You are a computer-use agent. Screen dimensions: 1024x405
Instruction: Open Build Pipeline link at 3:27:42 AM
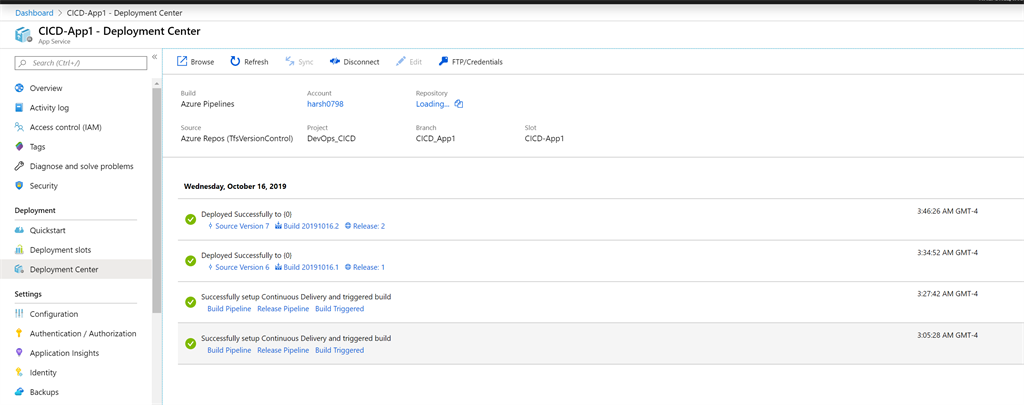[x=229, y=309]
